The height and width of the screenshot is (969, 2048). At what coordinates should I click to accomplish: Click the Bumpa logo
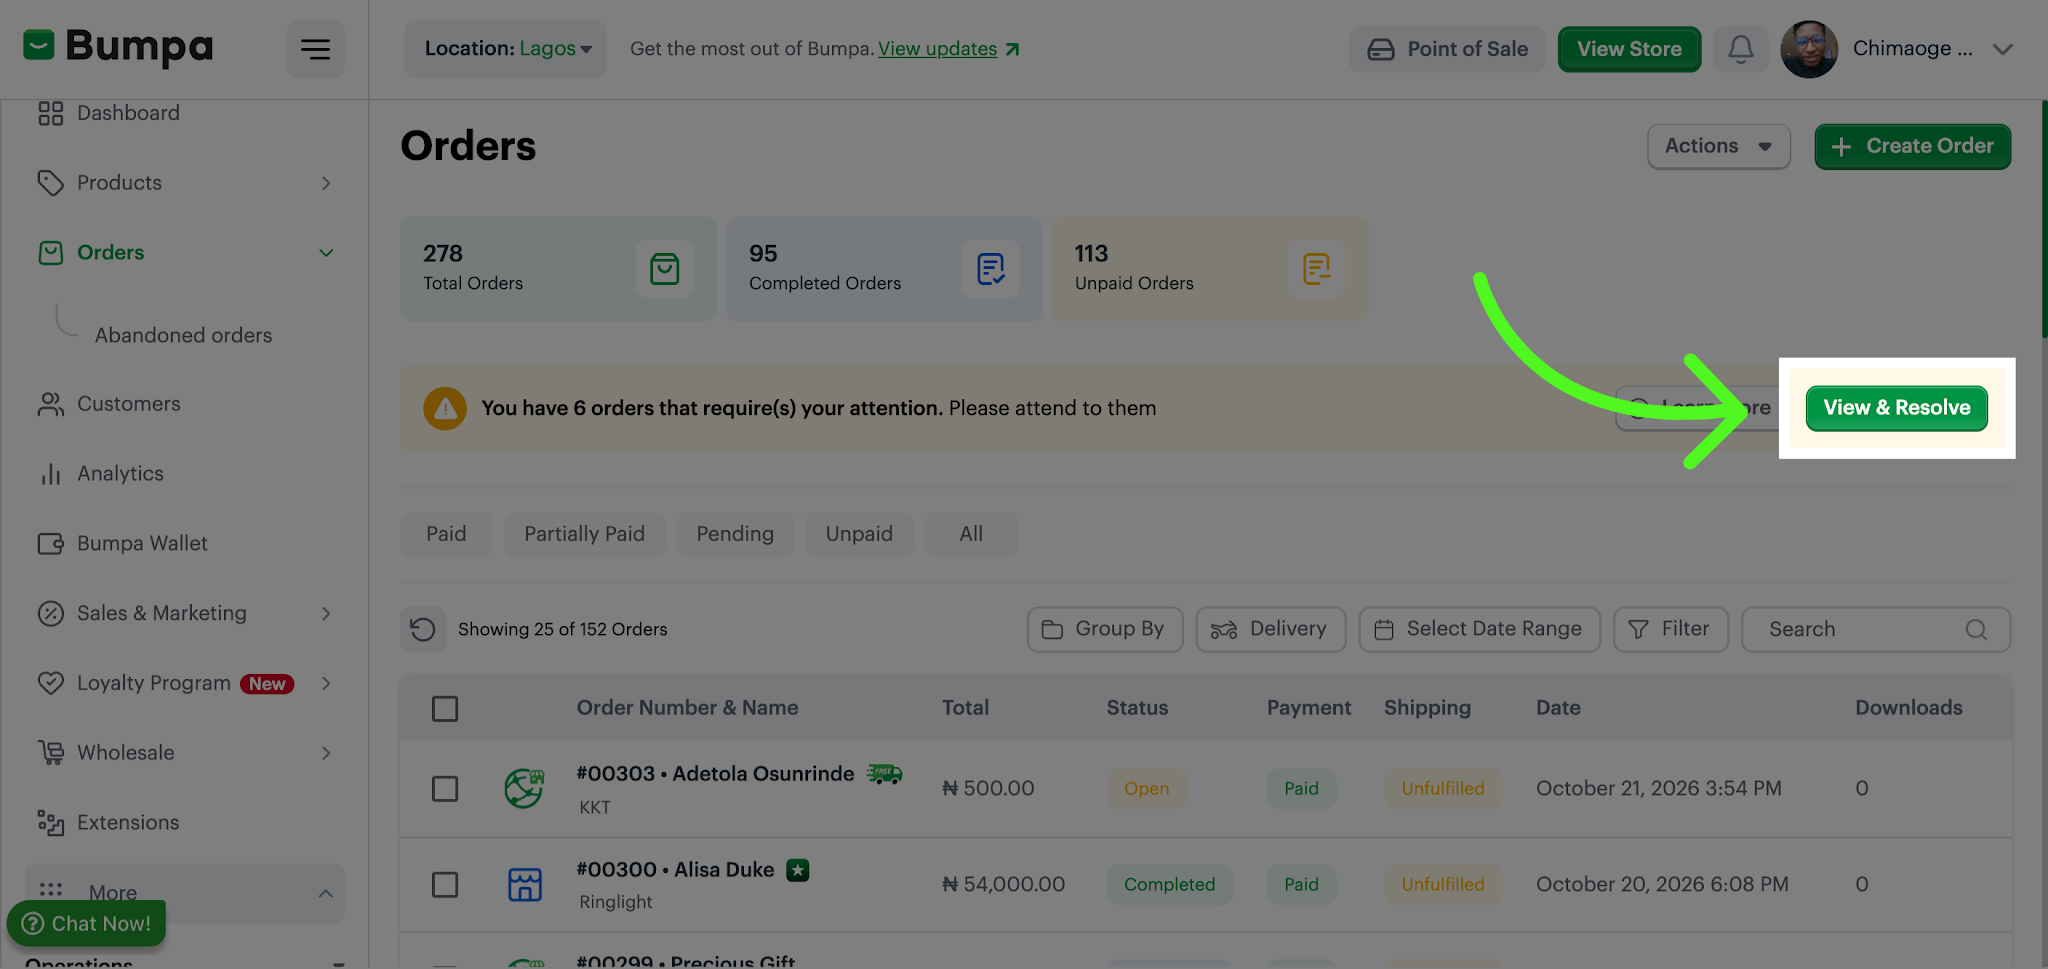click(118, 47)
